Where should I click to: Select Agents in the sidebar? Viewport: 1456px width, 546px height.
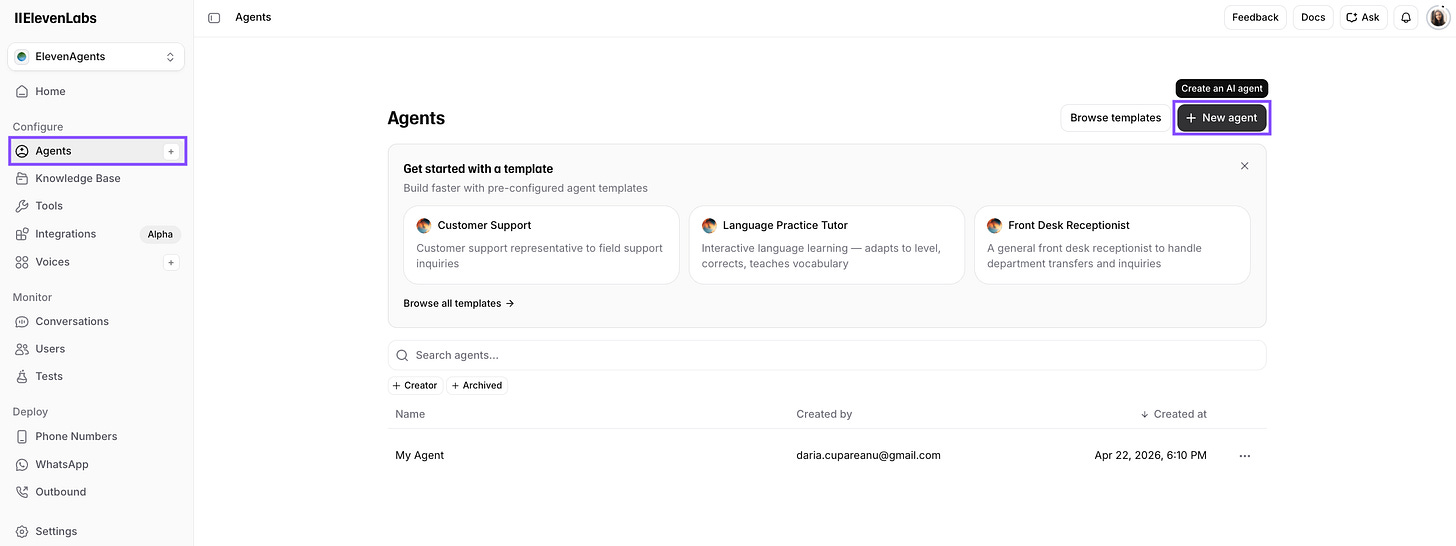click(x=96, y=151)
